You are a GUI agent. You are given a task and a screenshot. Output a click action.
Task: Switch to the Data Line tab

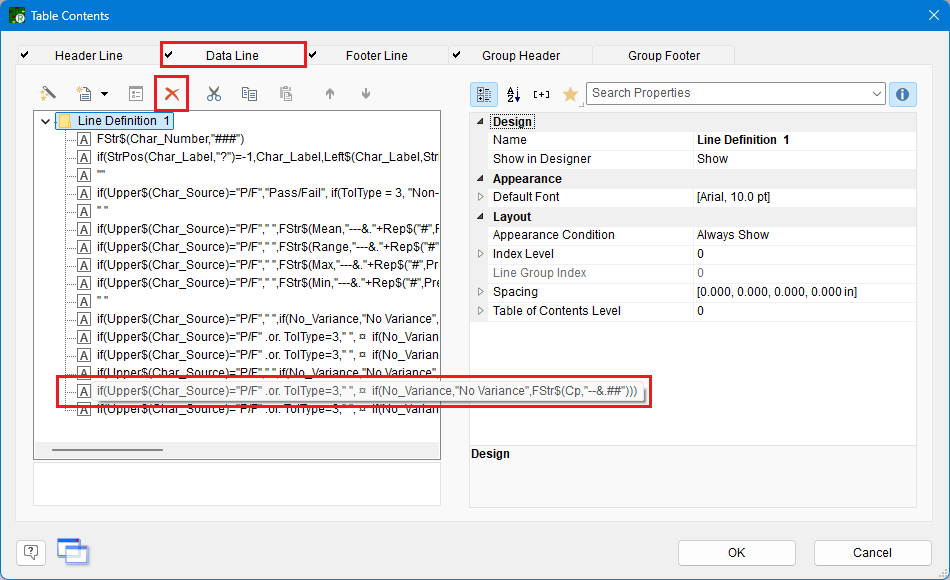[x=232, y=55]
